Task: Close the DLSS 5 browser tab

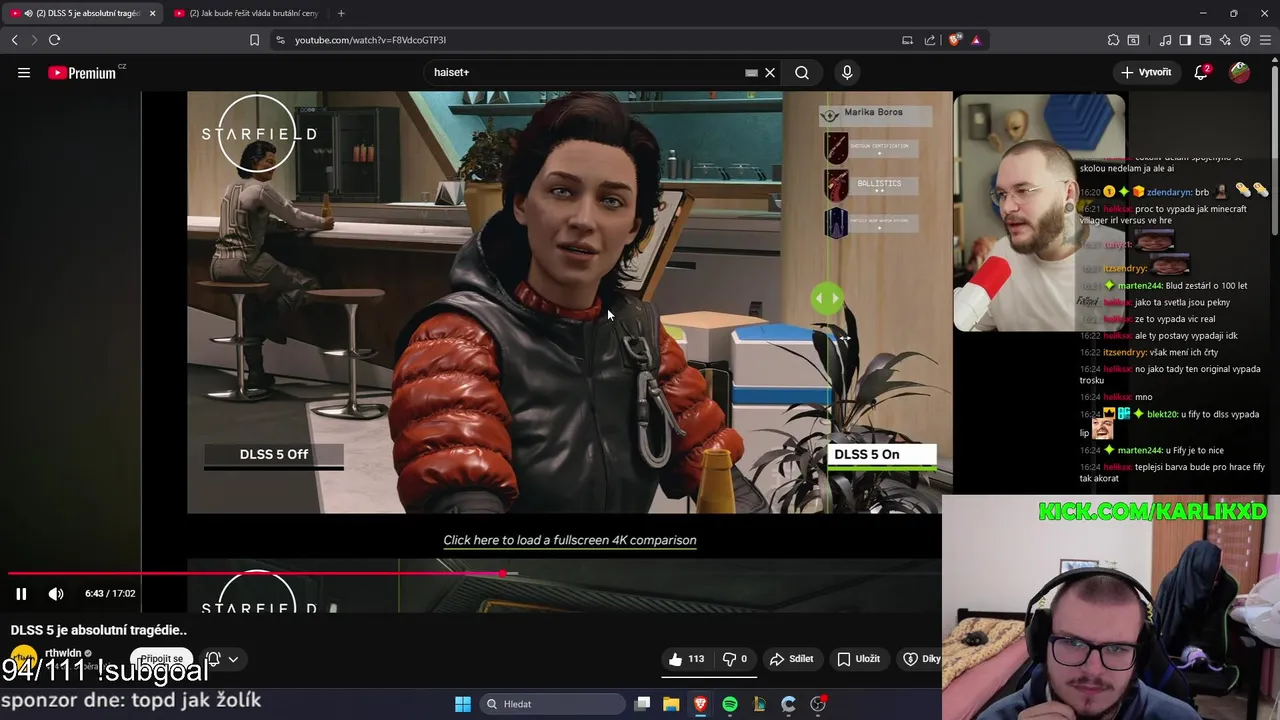Action: pyautogui.click(x=153, y=13)
